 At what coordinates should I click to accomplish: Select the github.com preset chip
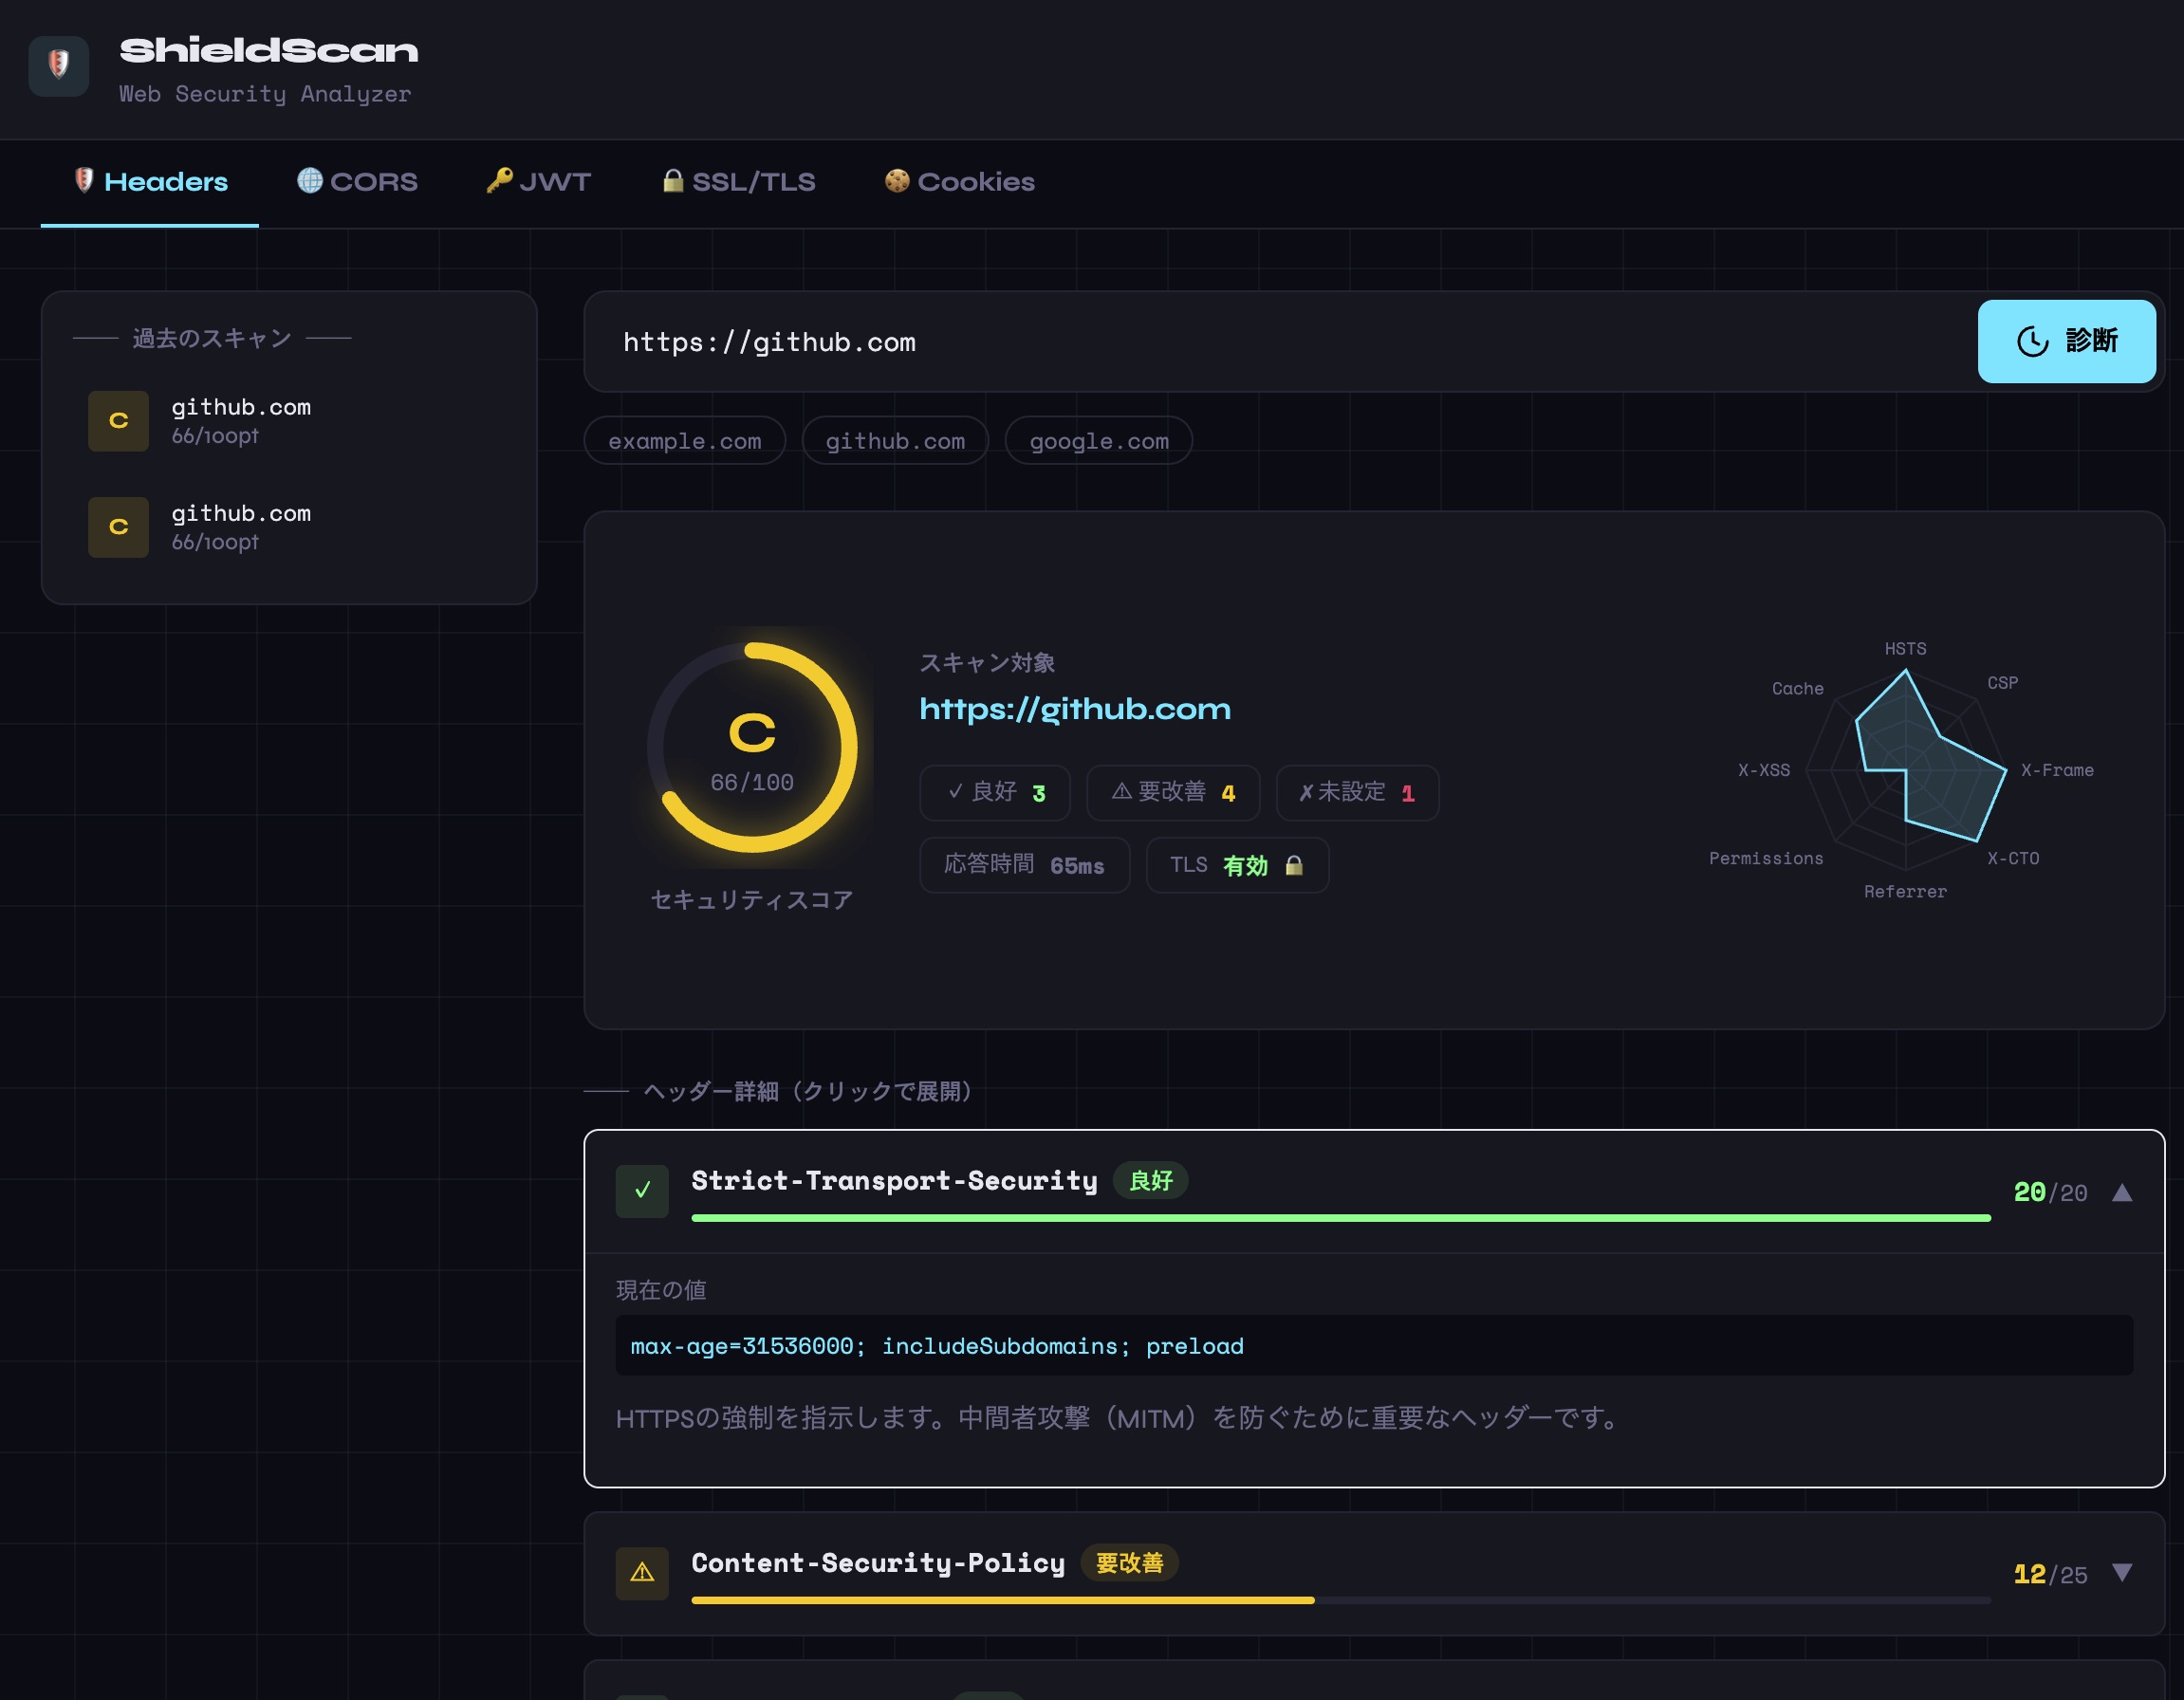895,441
